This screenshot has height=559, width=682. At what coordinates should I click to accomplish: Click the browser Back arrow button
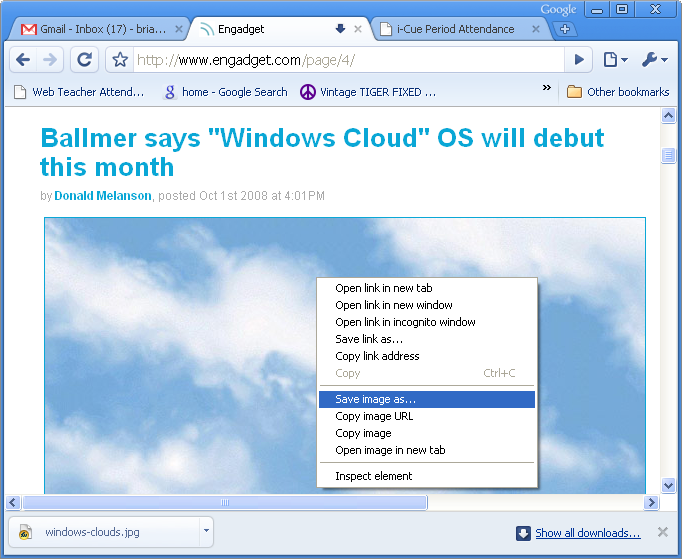(23, 60)
